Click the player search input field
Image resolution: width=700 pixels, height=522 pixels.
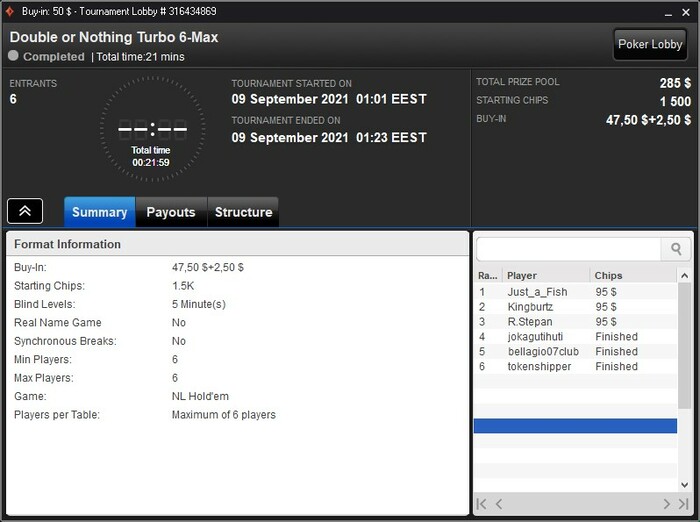click(x=569, y=249)
